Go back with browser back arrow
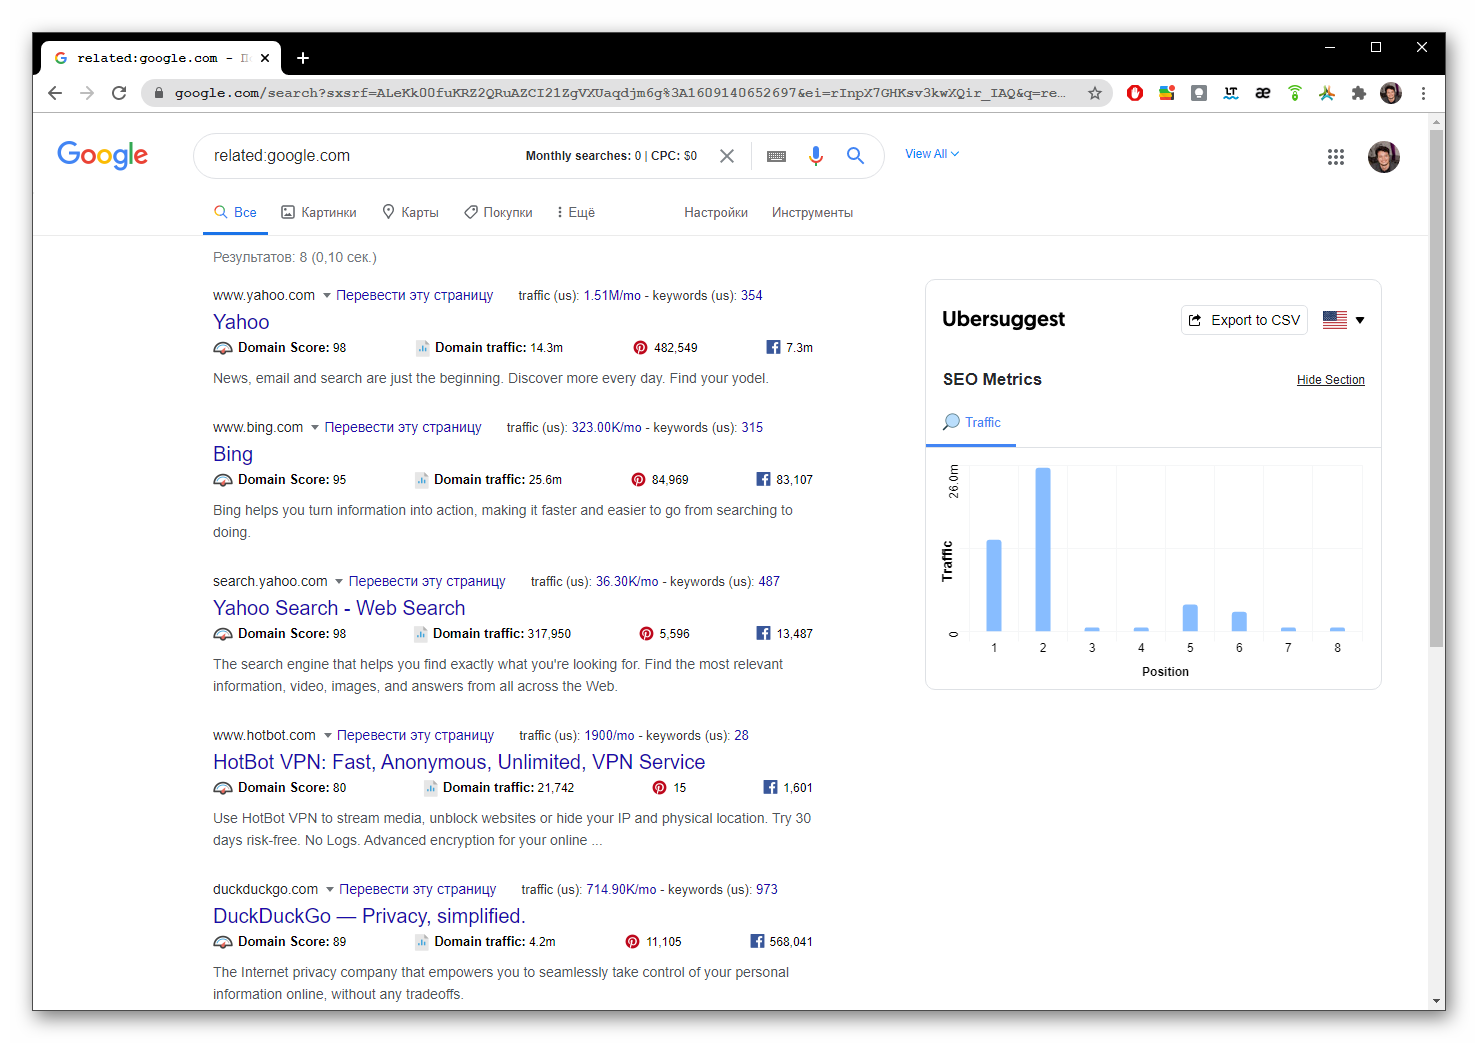This screenshot has width=1478, height=1043. [55, 93]
